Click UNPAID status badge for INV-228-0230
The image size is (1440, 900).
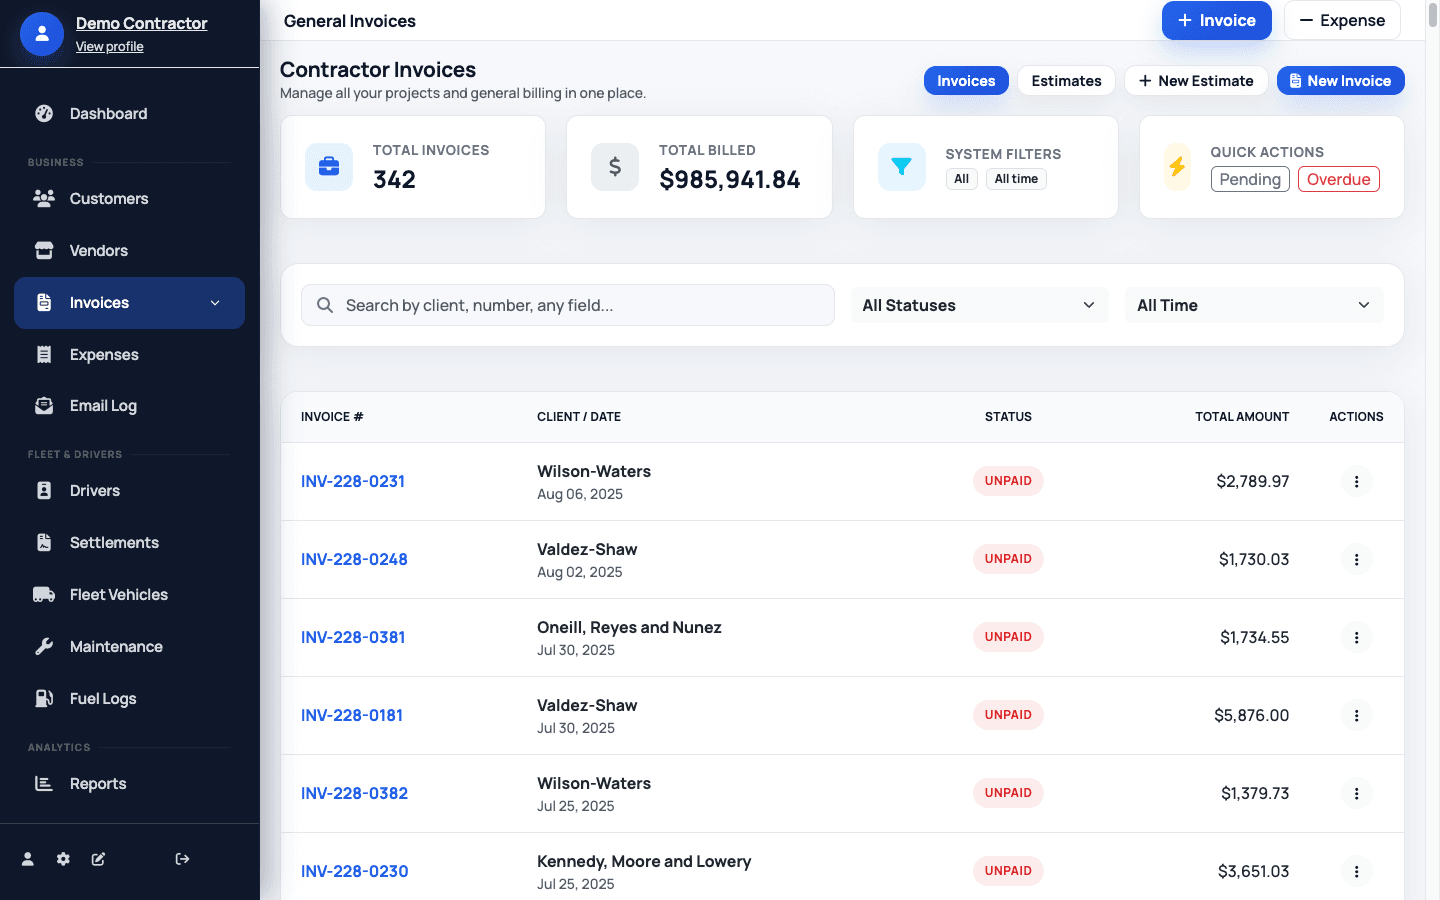coord(1008,871)
